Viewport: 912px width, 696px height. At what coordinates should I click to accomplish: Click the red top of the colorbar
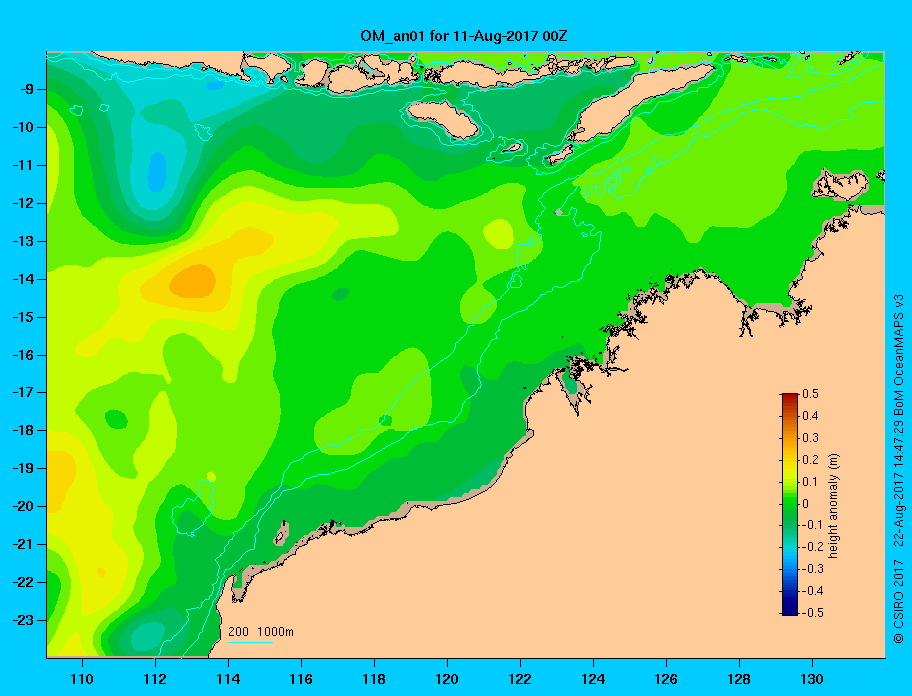(790, 397)
